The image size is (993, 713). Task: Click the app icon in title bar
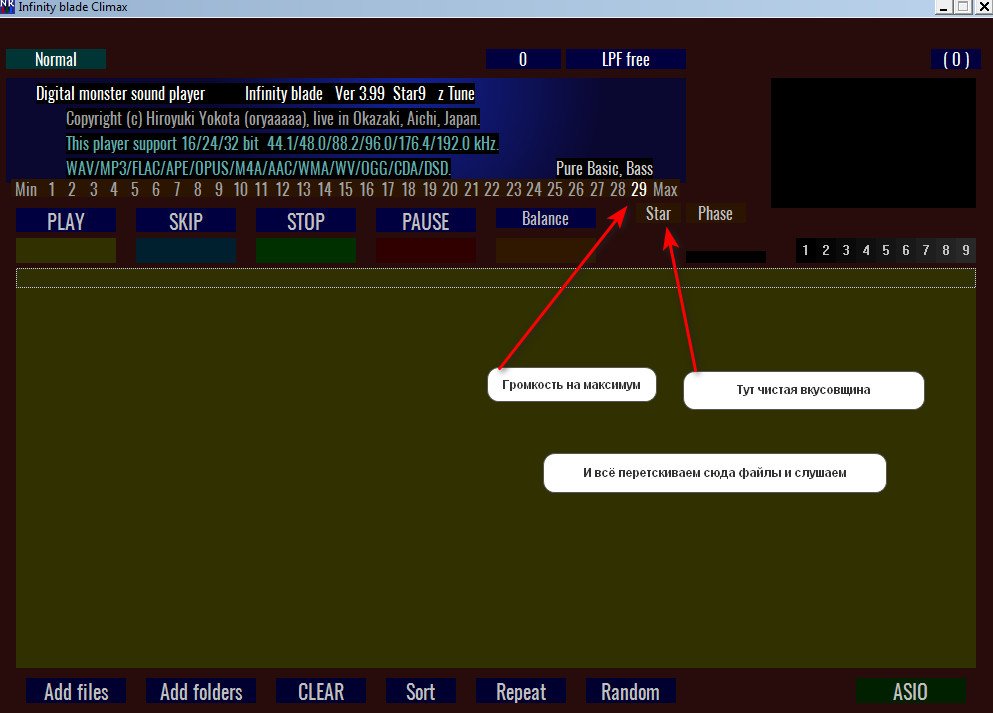pyautogui.click(x=7, y=7)
